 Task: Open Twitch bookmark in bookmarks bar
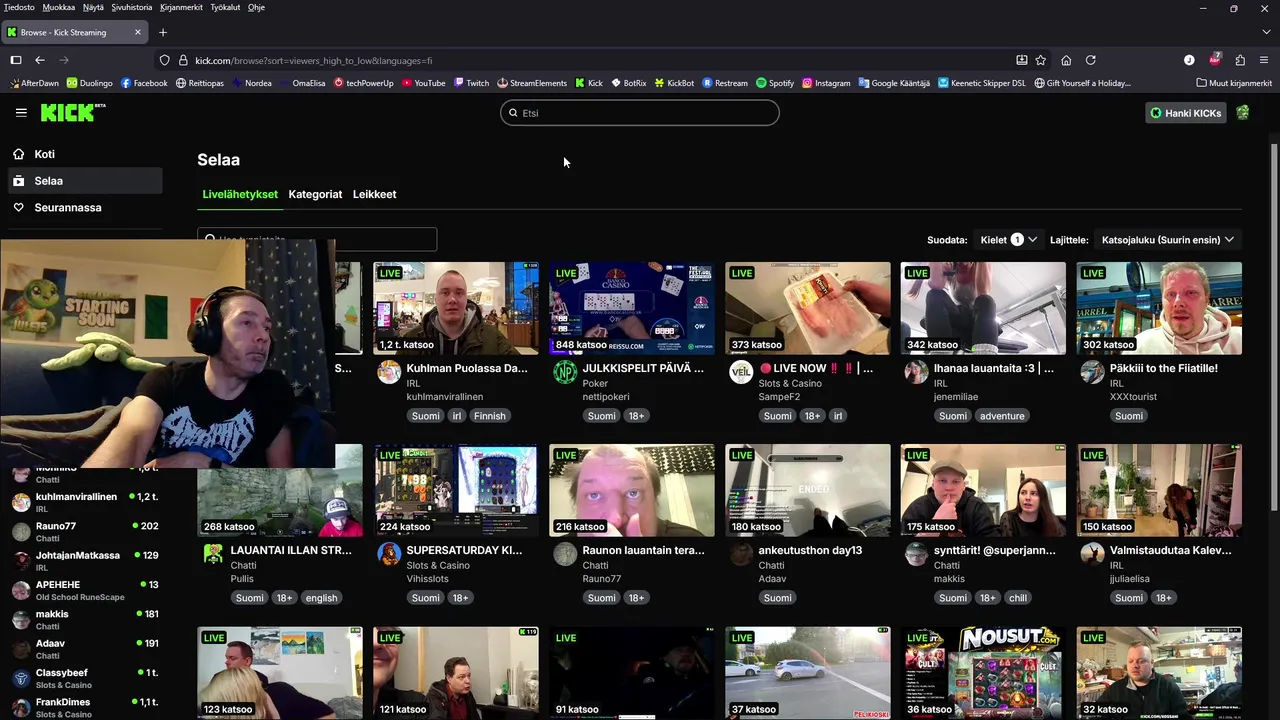tap(471, 83)
